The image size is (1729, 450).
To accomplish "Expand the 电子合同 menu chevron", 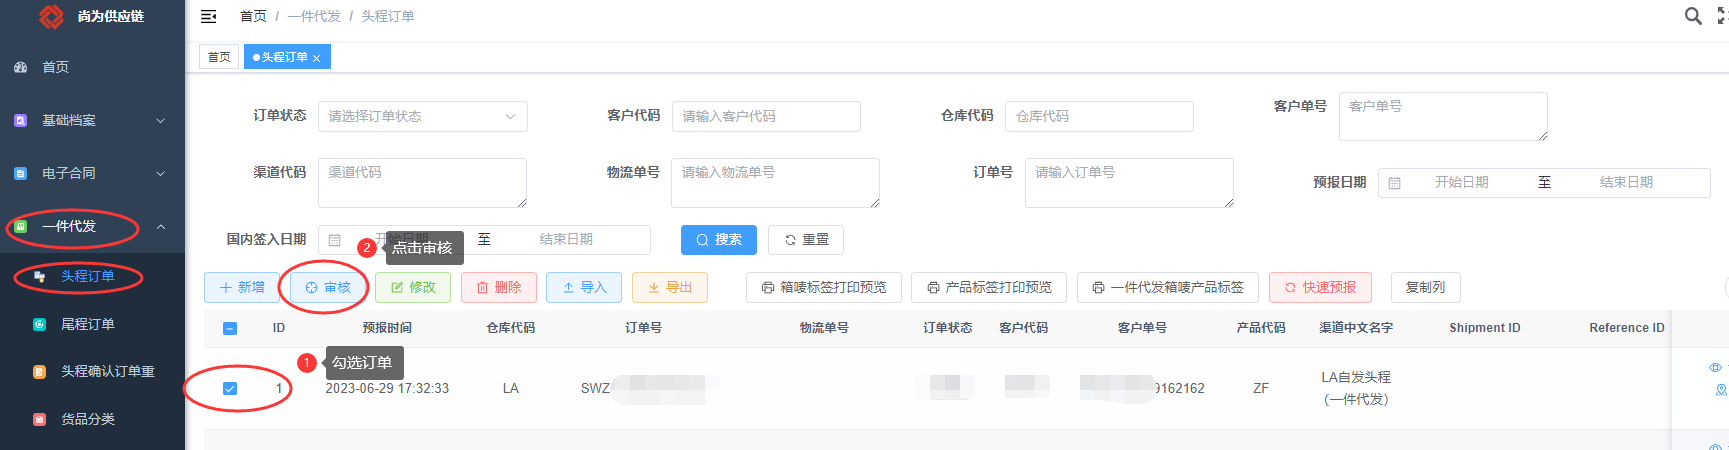I will pyautogui.click(x=161, y=173).
